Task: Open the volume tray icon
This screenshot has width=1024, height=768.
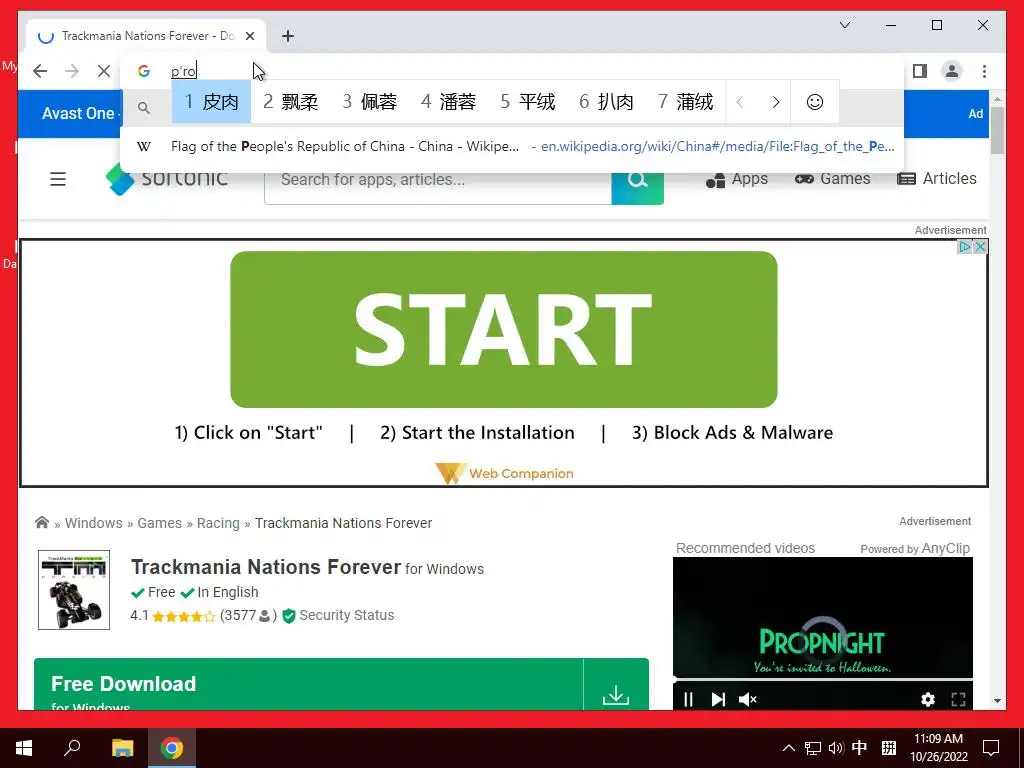Action: (x=835, y=748)
